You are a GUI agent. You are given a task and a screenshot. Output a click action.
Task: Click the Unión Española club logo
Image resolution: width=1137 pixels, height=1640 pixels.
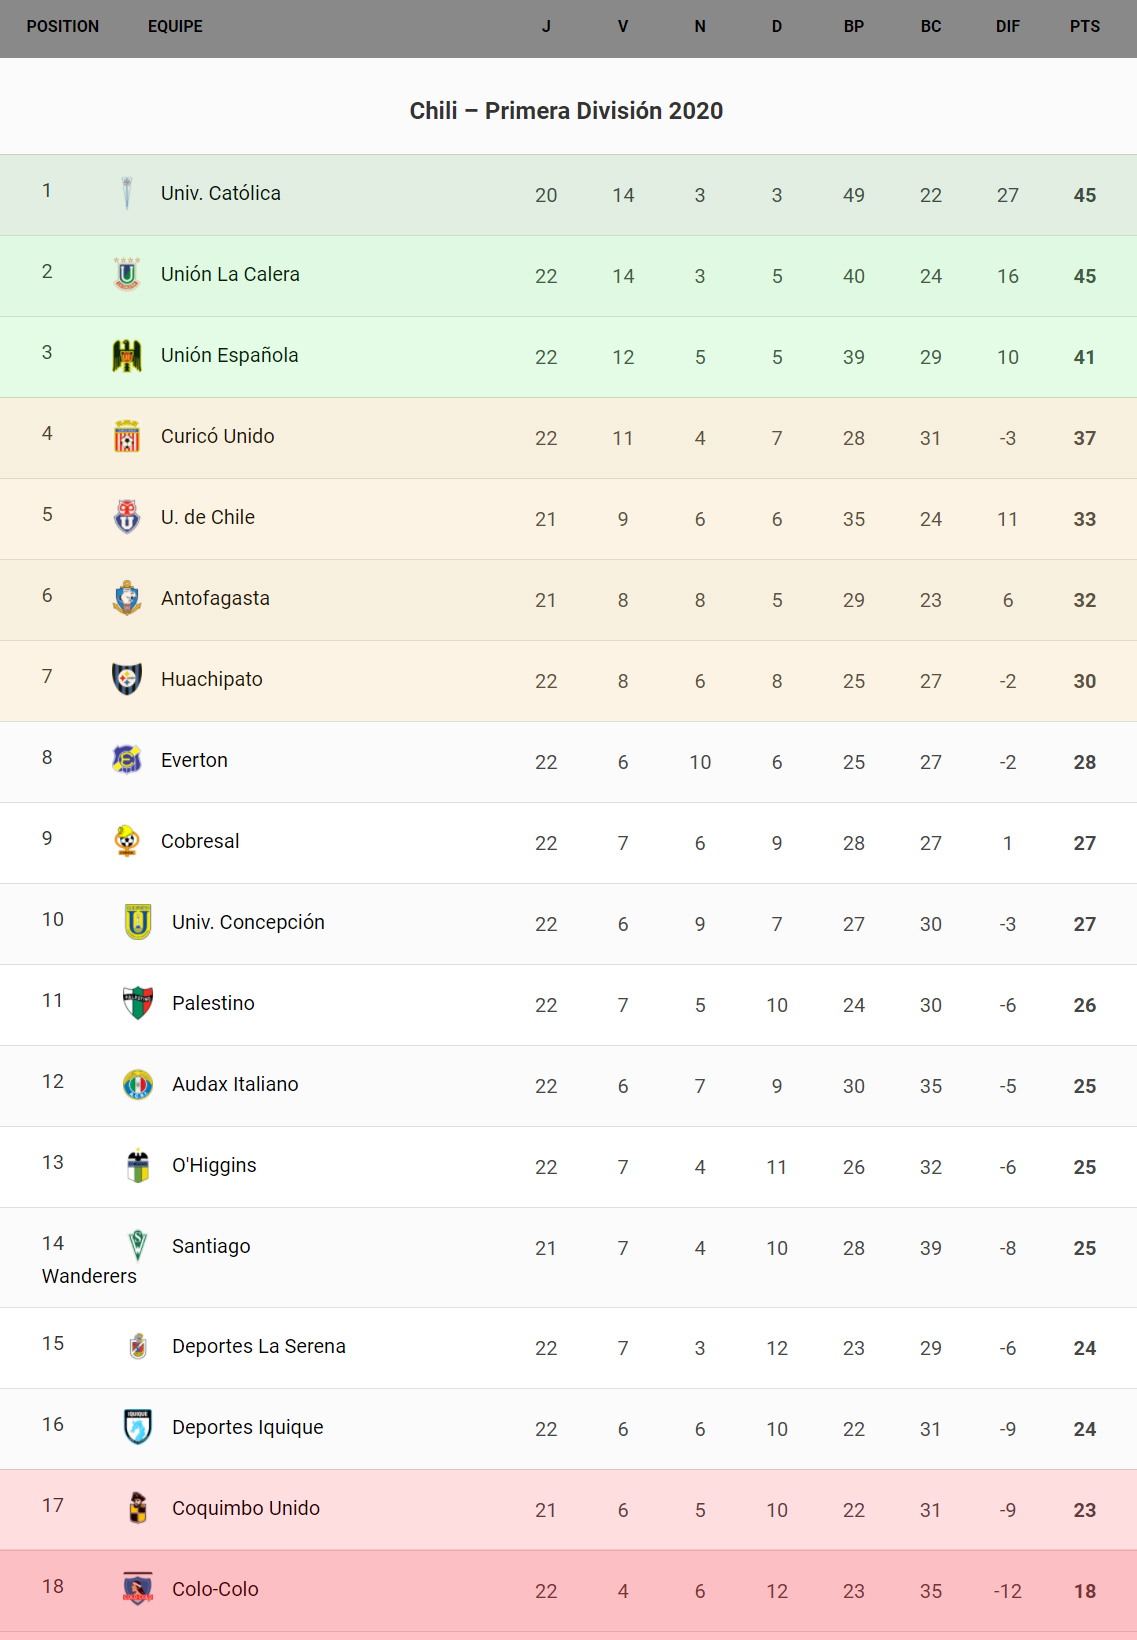[x=127, y=355]
